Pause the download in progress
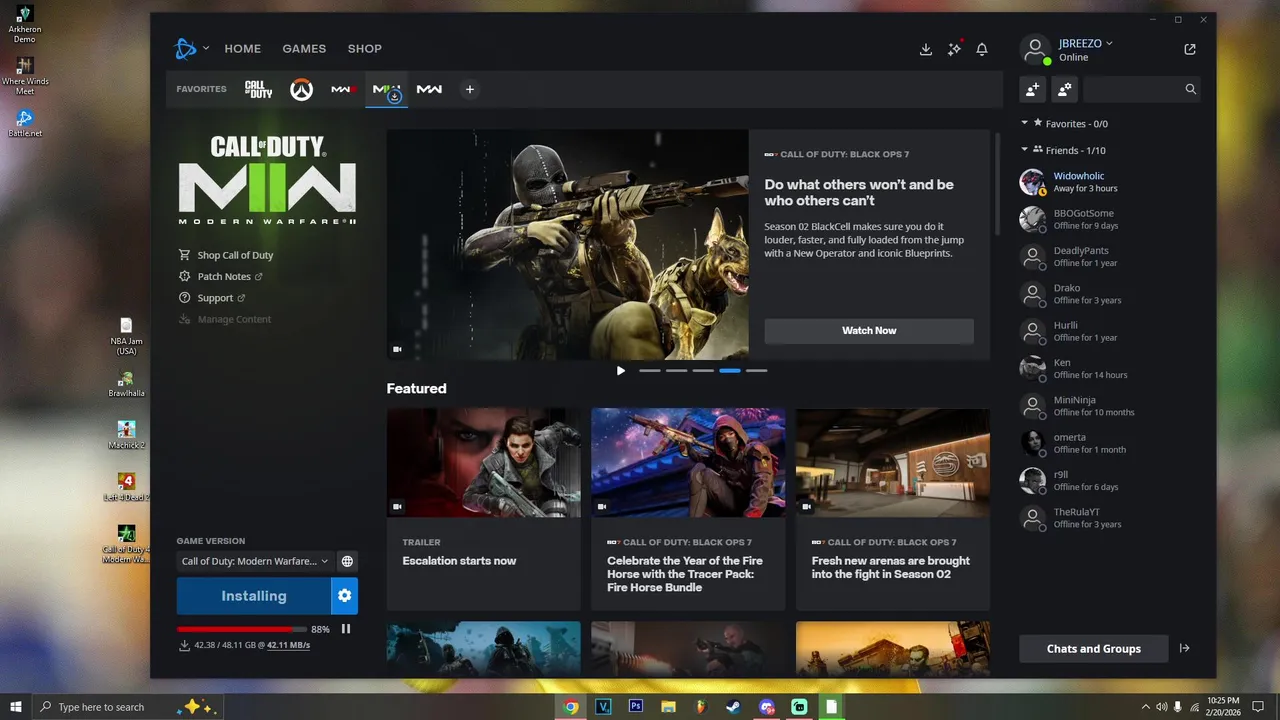Image resolution: width=1280 pixels, height=720 pixels. (346, 629)
